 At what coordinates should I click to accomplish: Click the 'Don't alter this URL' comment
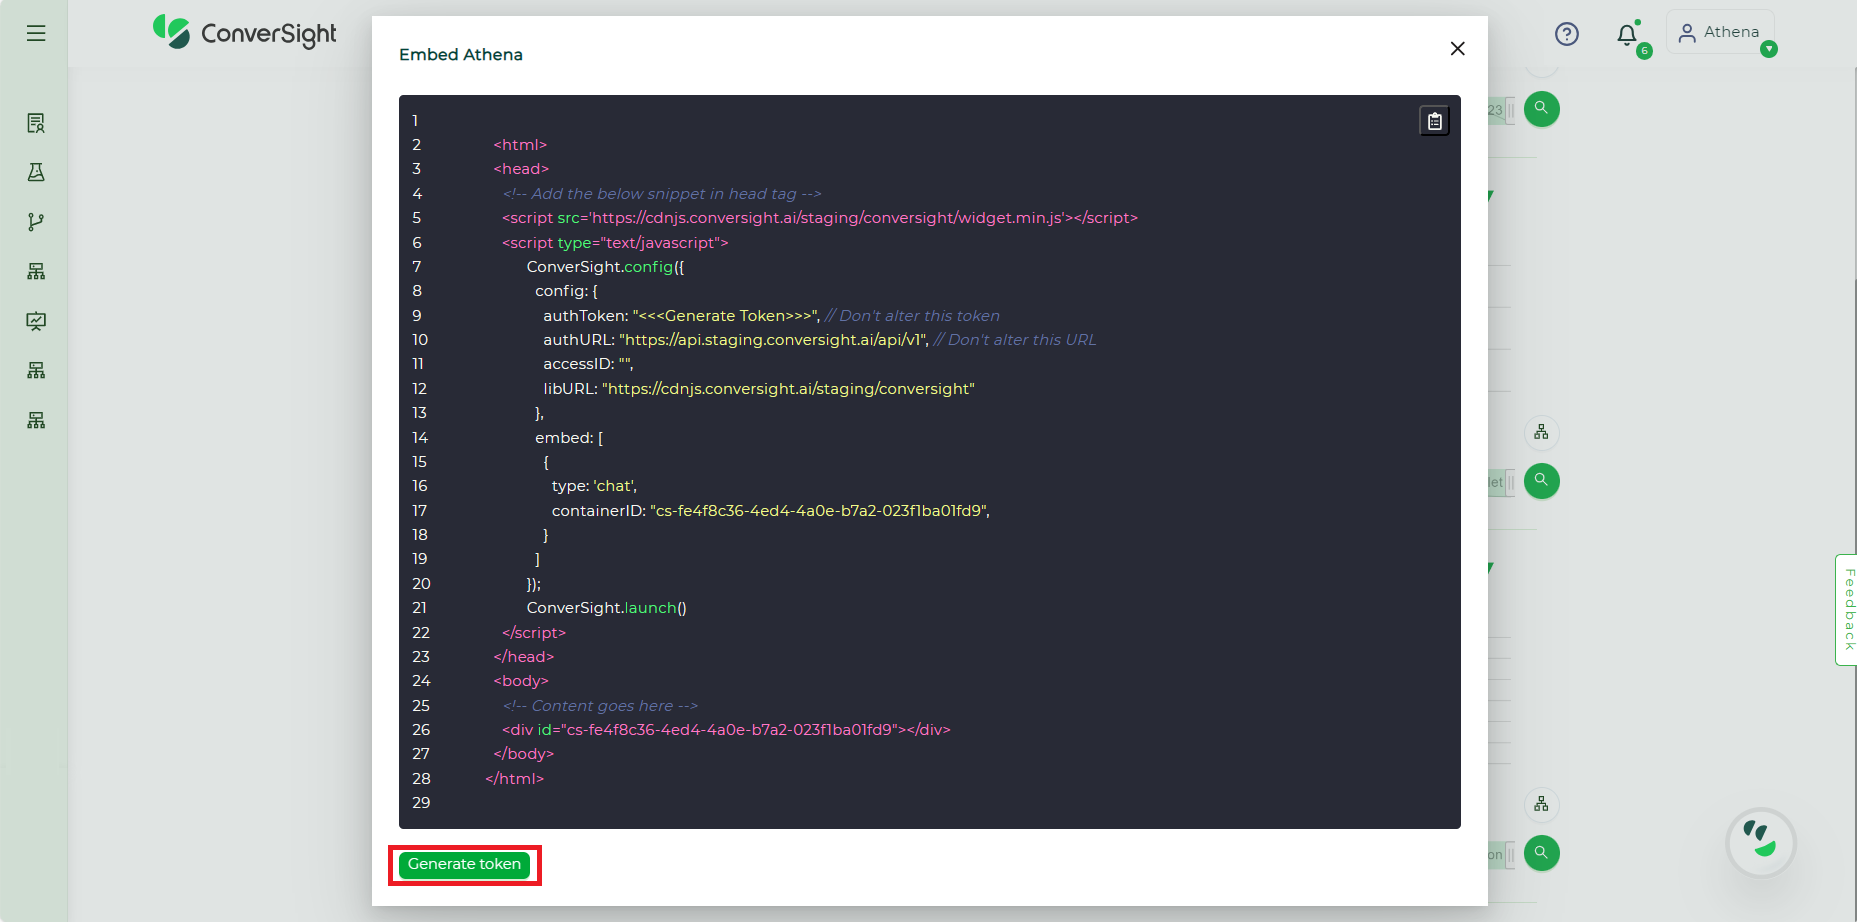(x=1015, y=340)
